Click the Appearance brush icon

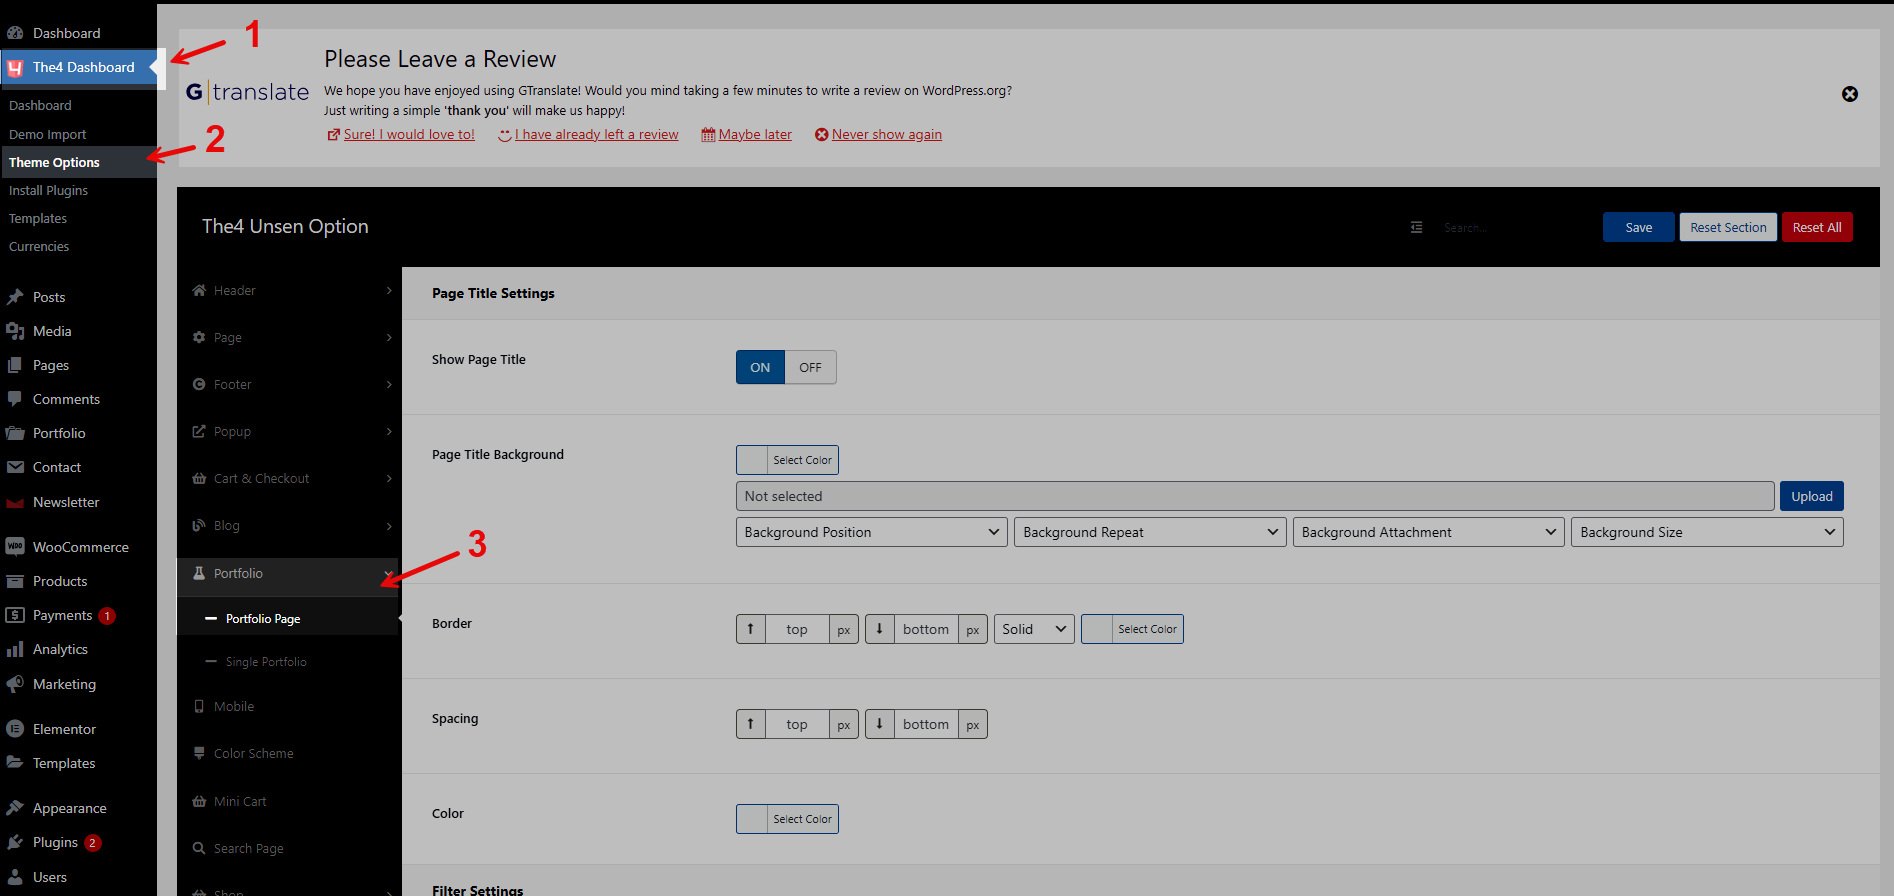(x=15, y=808)
